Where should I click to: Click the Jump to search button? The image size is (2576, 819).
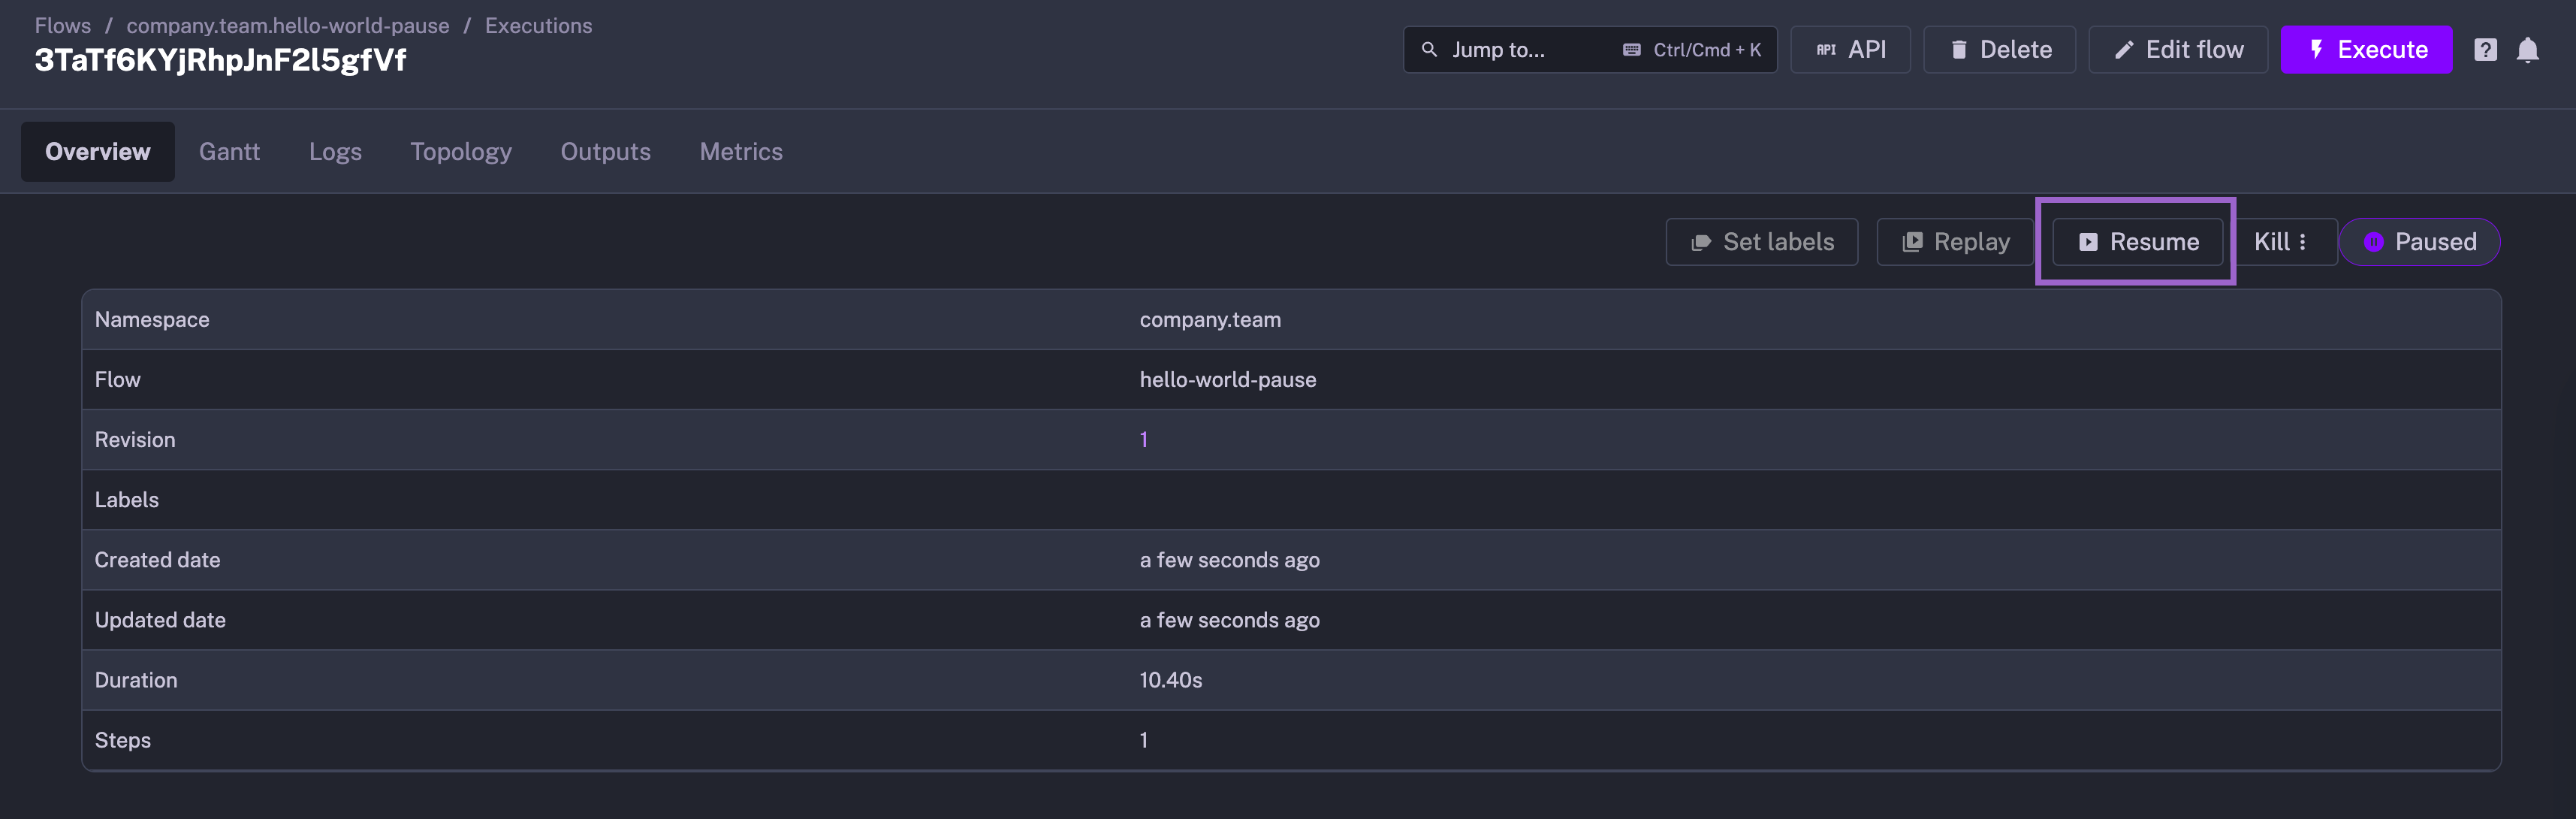coord(1588,47)
